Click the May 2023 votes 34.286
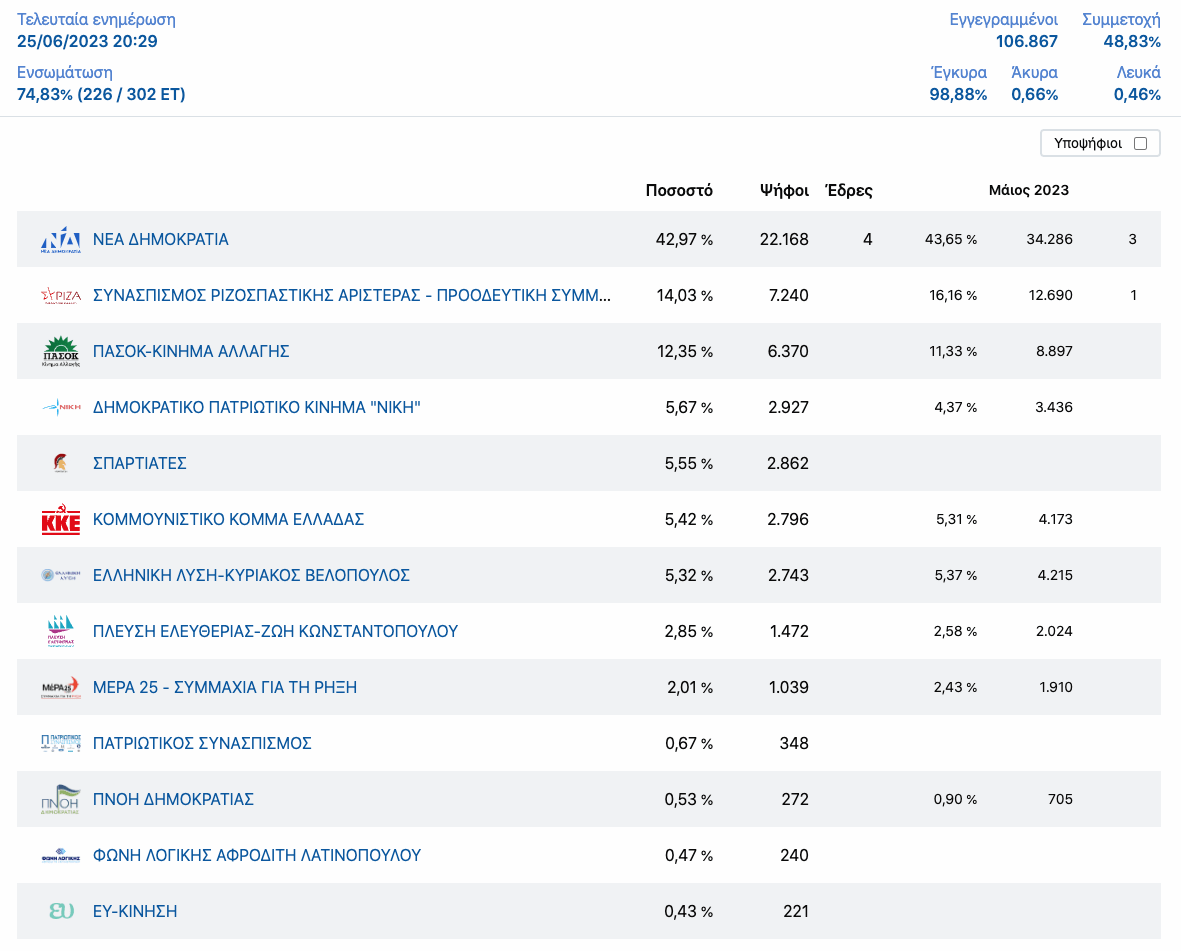Image resolution: width=1181 pixels, height=951 pixels. pyautogui.click(x=1049, y=239)
